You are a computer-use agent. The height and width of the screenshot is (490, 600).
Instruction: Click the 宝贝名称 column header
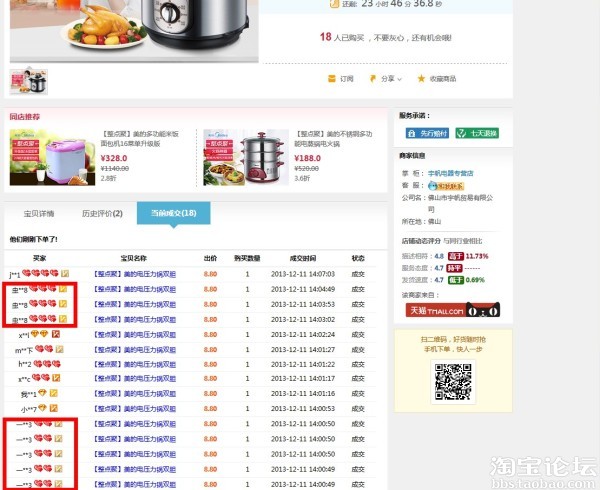pyautogui.click(x=134, y=258)
